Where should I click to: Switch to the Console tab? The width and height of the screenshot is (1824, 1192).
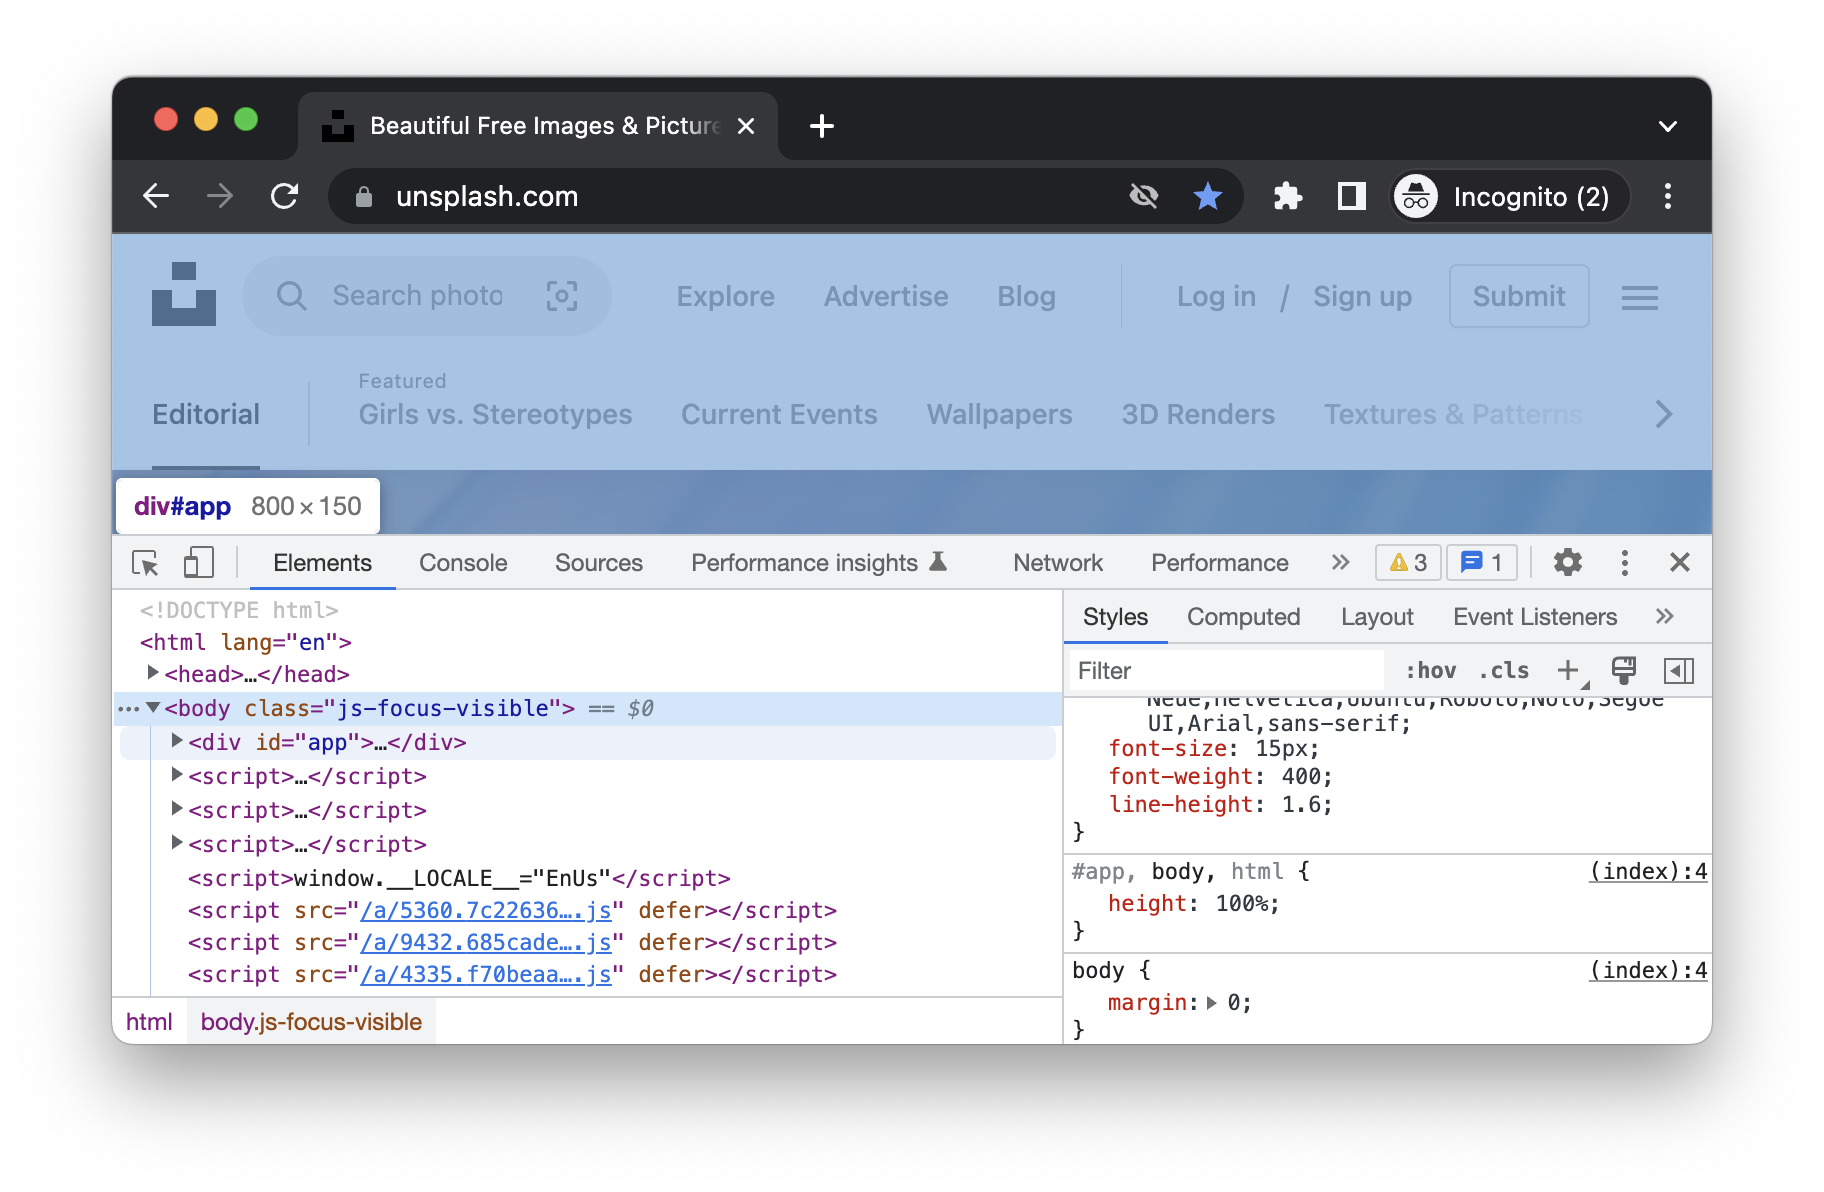[x=462, y=563]
